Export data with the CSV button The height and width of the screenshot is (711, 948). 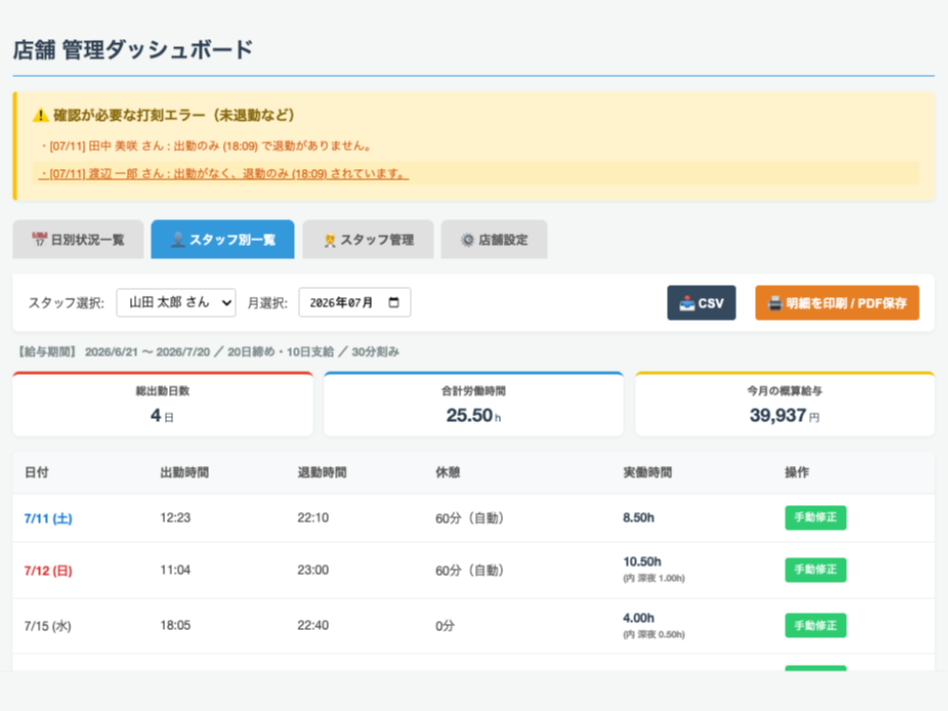pos(701,303)
